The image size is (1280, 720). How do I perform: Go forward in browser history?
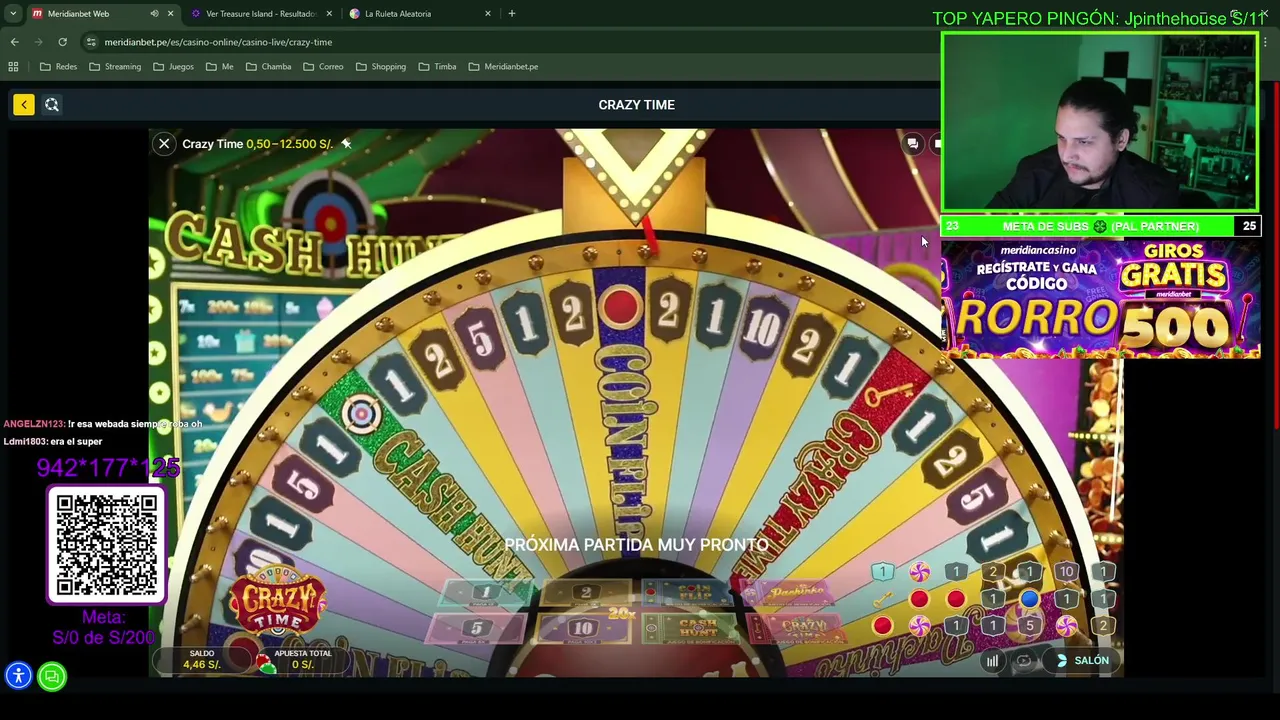[x=39, y=42]
